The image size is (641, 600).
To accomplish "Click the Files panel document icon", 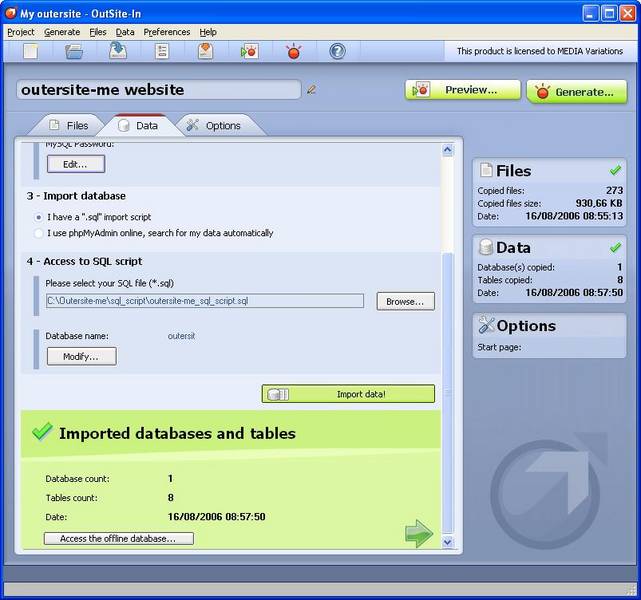I will (x=486, y=170).
